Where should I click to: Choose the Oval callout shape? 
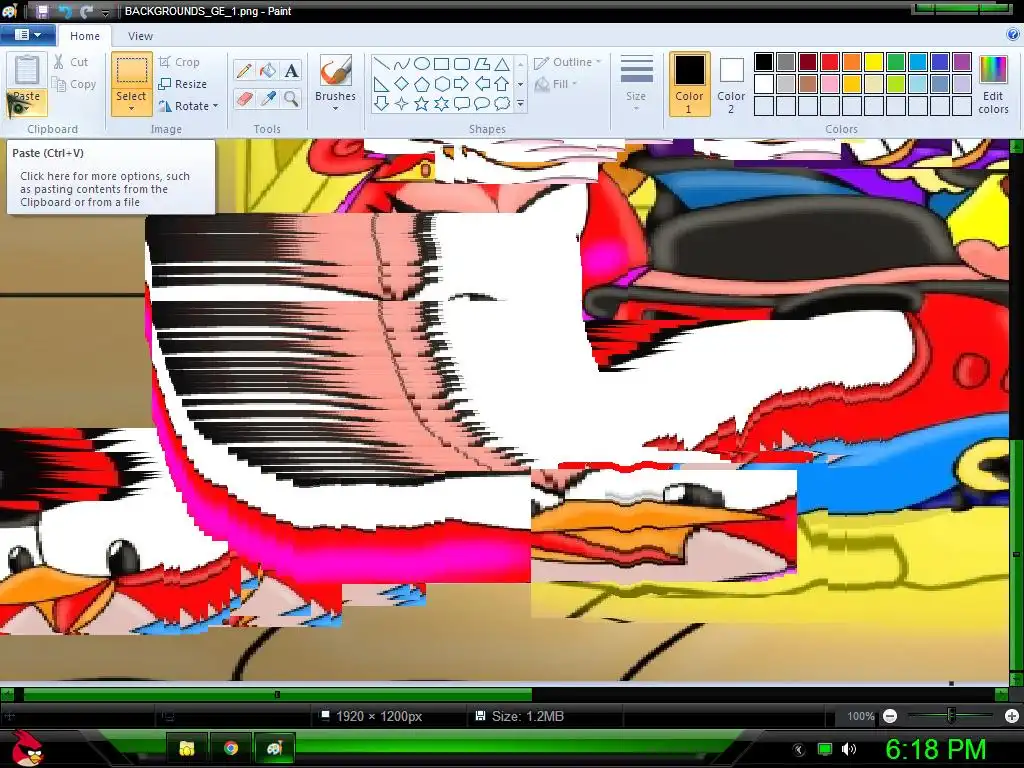pos(481,103)
